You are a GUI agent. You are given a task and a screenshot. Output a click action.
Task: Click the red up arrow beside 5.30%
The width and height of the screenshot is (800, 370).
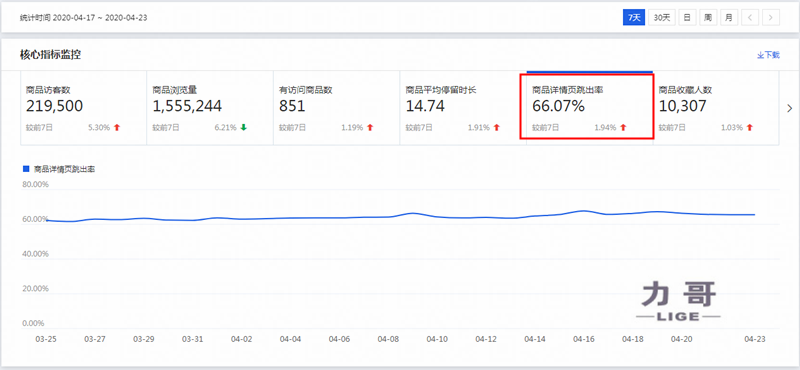click(117, 128)
